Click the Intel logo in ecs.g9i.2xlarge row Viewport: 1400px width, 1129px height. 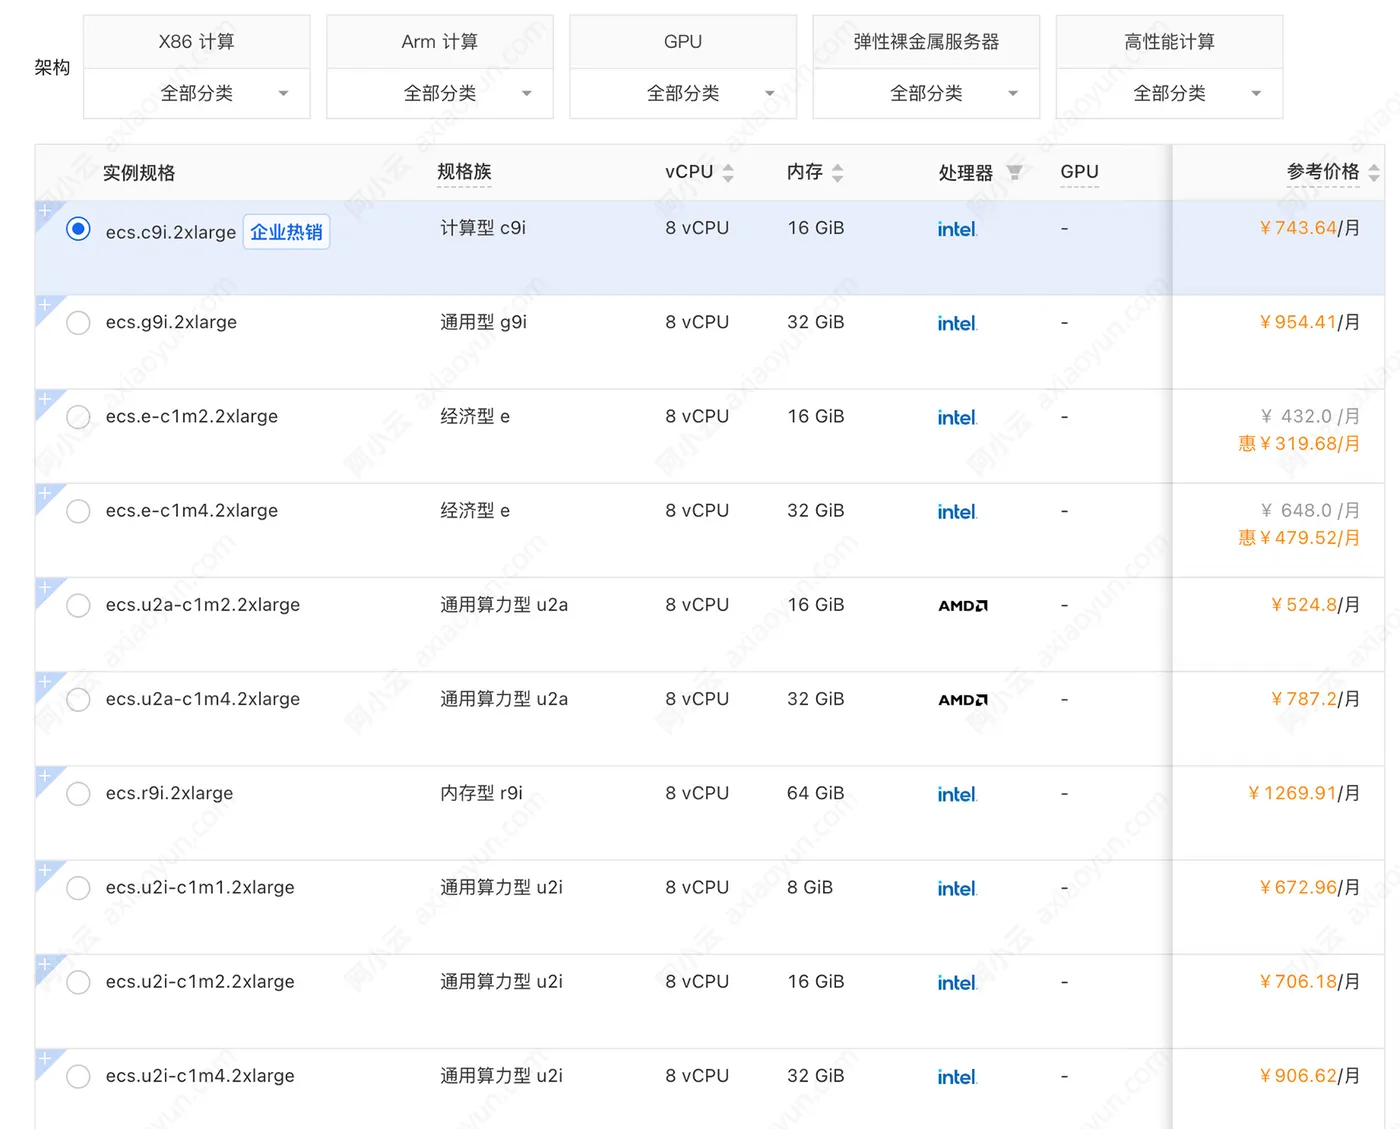(x=957, y=323)
